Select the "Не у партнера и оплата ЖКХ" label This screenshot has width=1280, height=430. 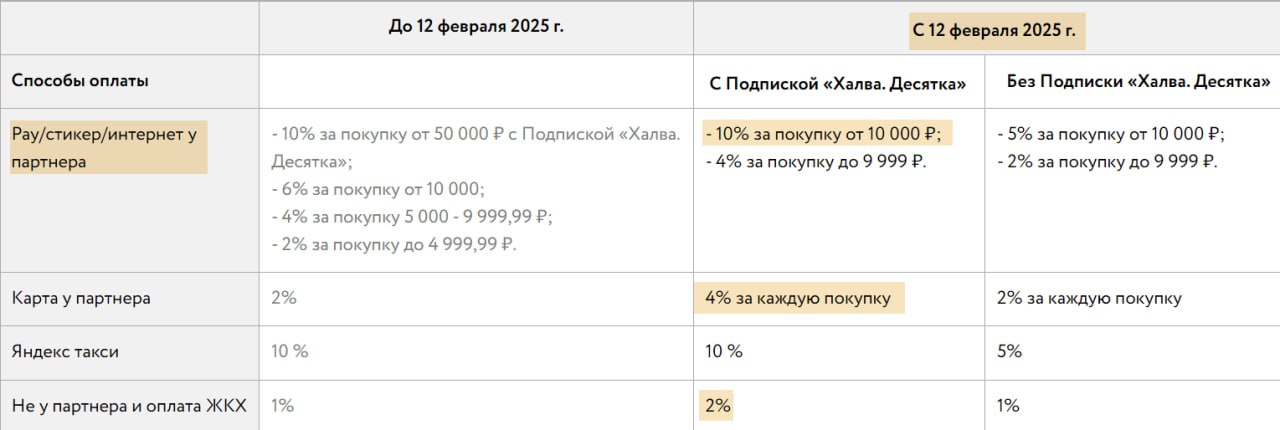(x=128, y=405)
